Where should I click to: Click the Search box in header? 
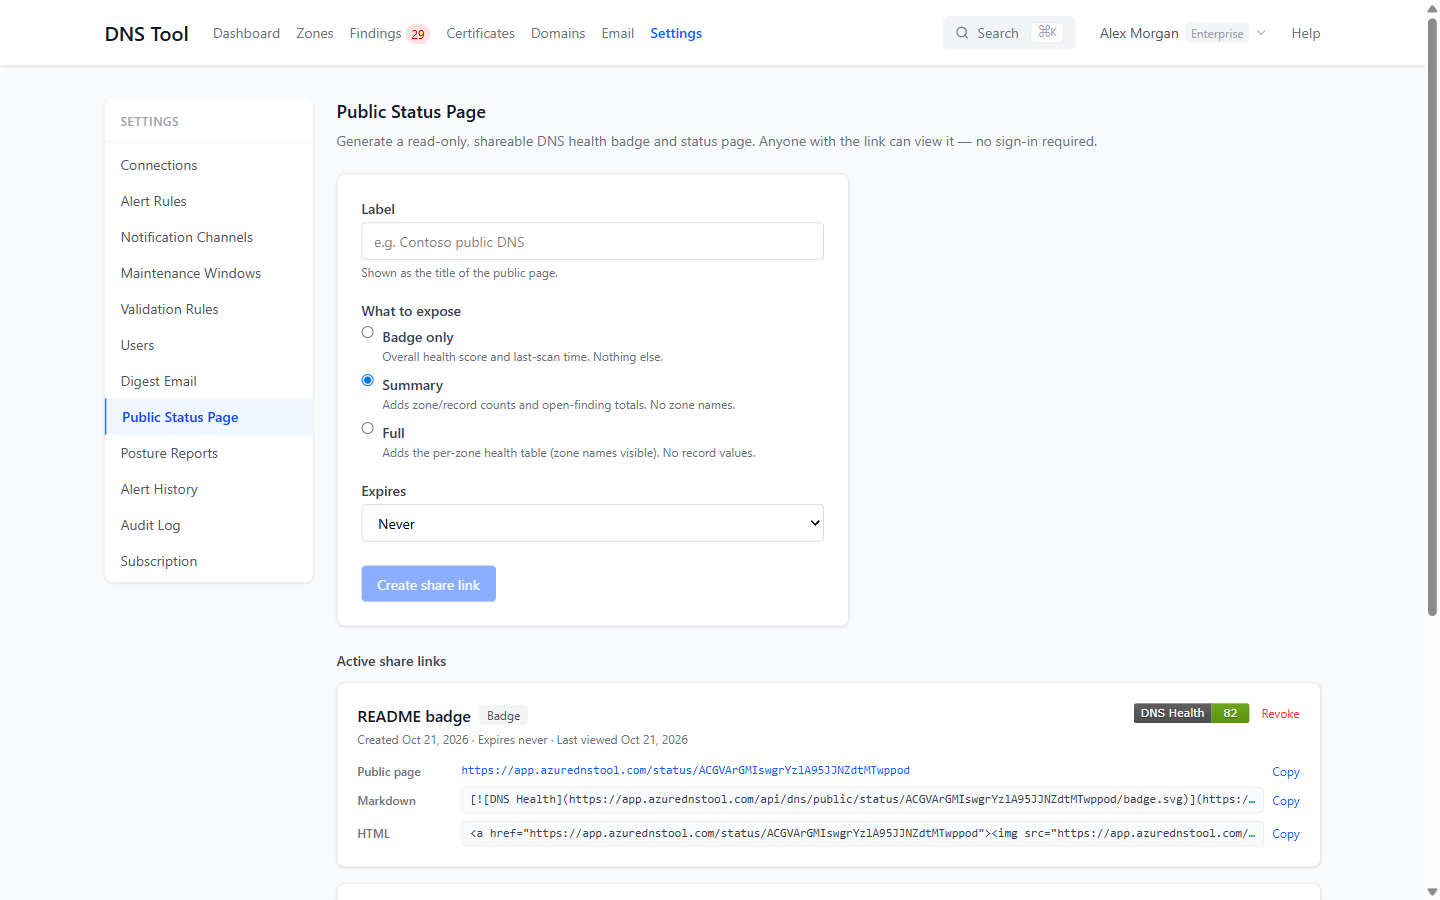(1009, 33)
